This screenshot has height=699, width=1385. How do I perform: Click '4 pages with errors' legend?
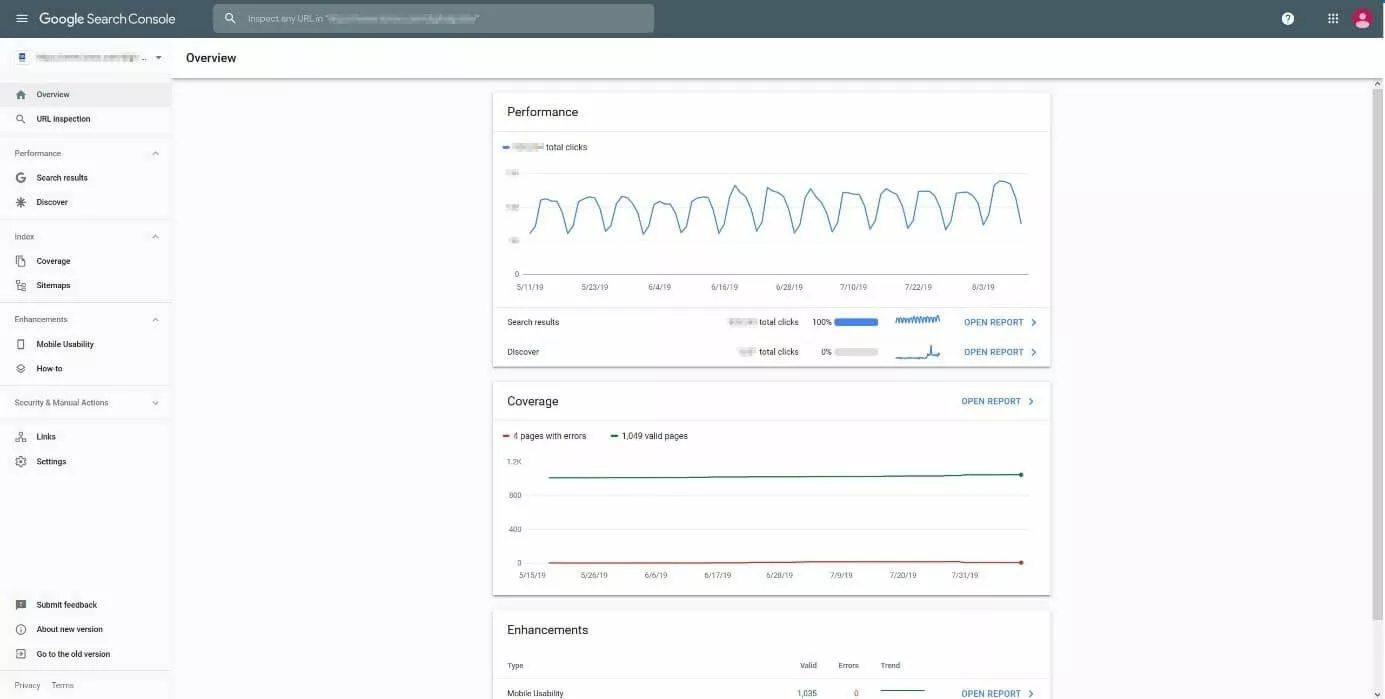[x=545, y=436]
